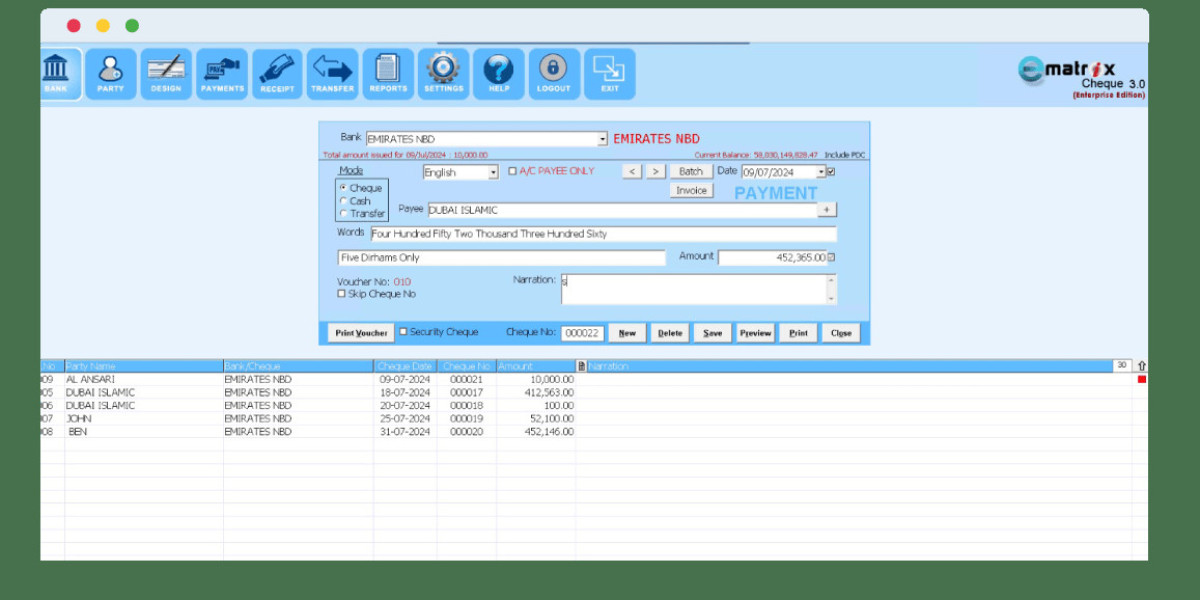Open the Help question mark icon

498,73
